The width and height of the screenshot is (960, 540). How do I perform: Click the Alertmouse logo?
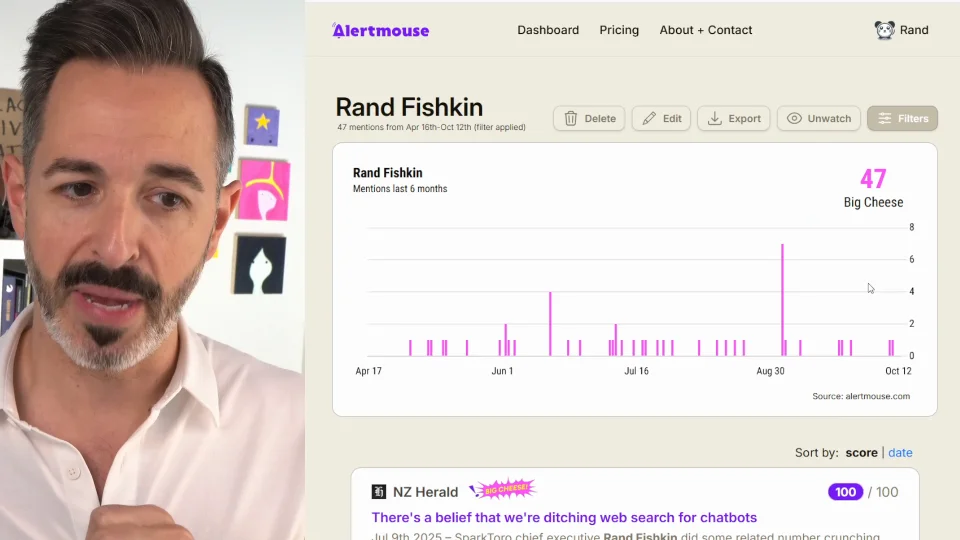point(380,30)
